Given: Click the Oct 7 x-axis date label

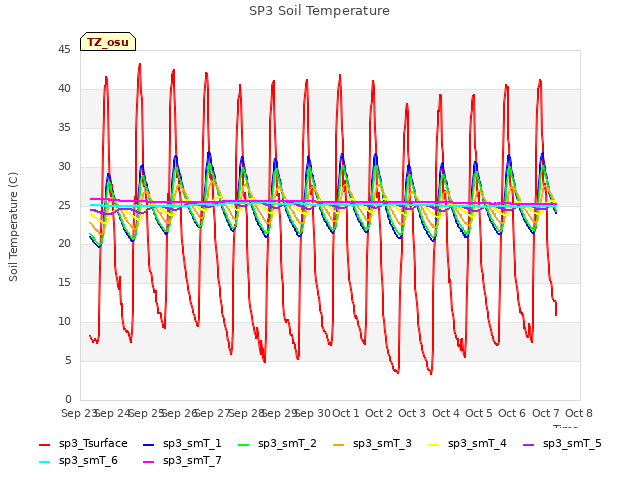Looking at the screenshot, I should pyautogui.click(x=546, y=413).
